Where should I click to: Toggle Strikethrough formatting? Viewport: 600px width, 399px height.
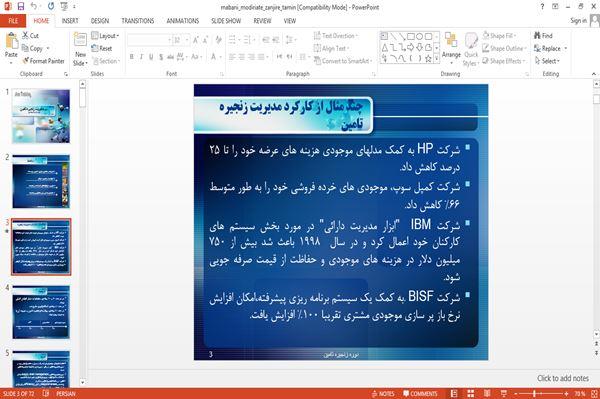170,57
